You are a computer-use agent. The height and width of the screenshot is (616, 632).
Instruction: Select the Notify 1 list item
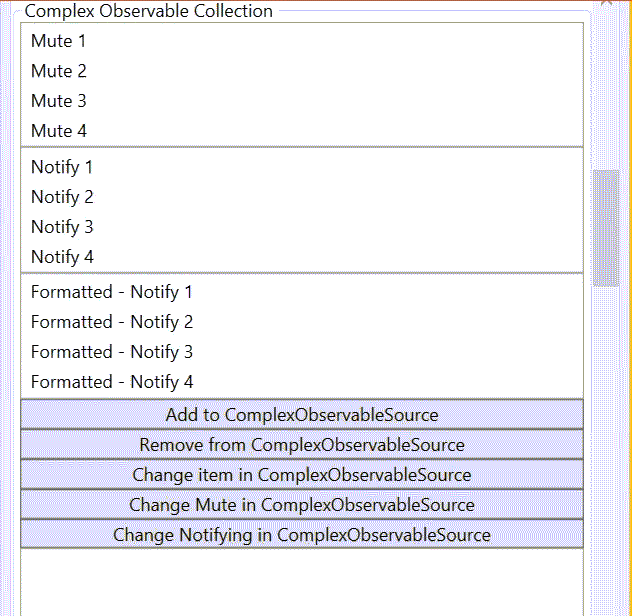[x=302, y=167]
